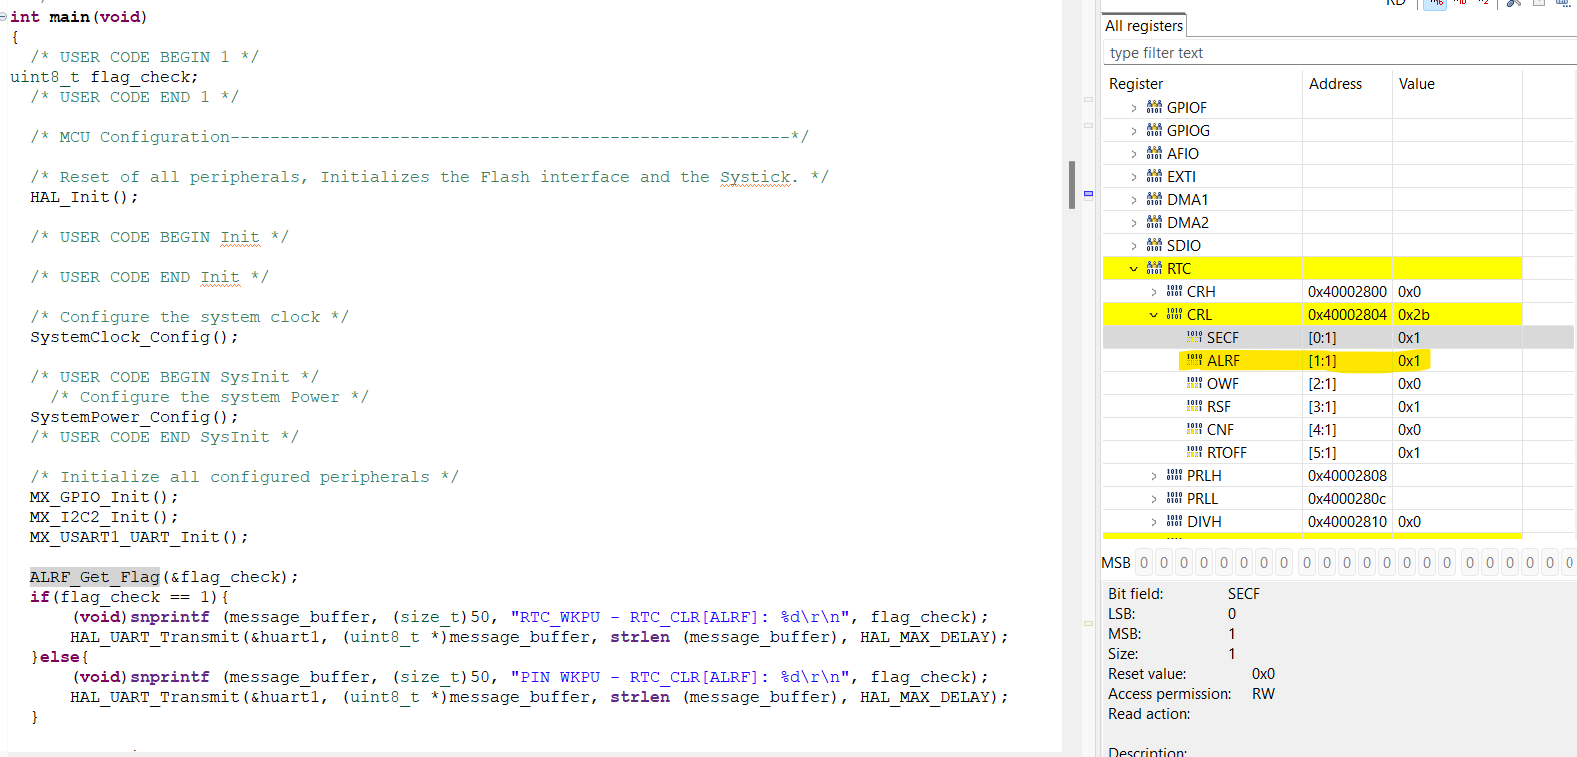Click the SystemClock_Config() call line
Screen dimensions: 1577x757
click(134, 337)
